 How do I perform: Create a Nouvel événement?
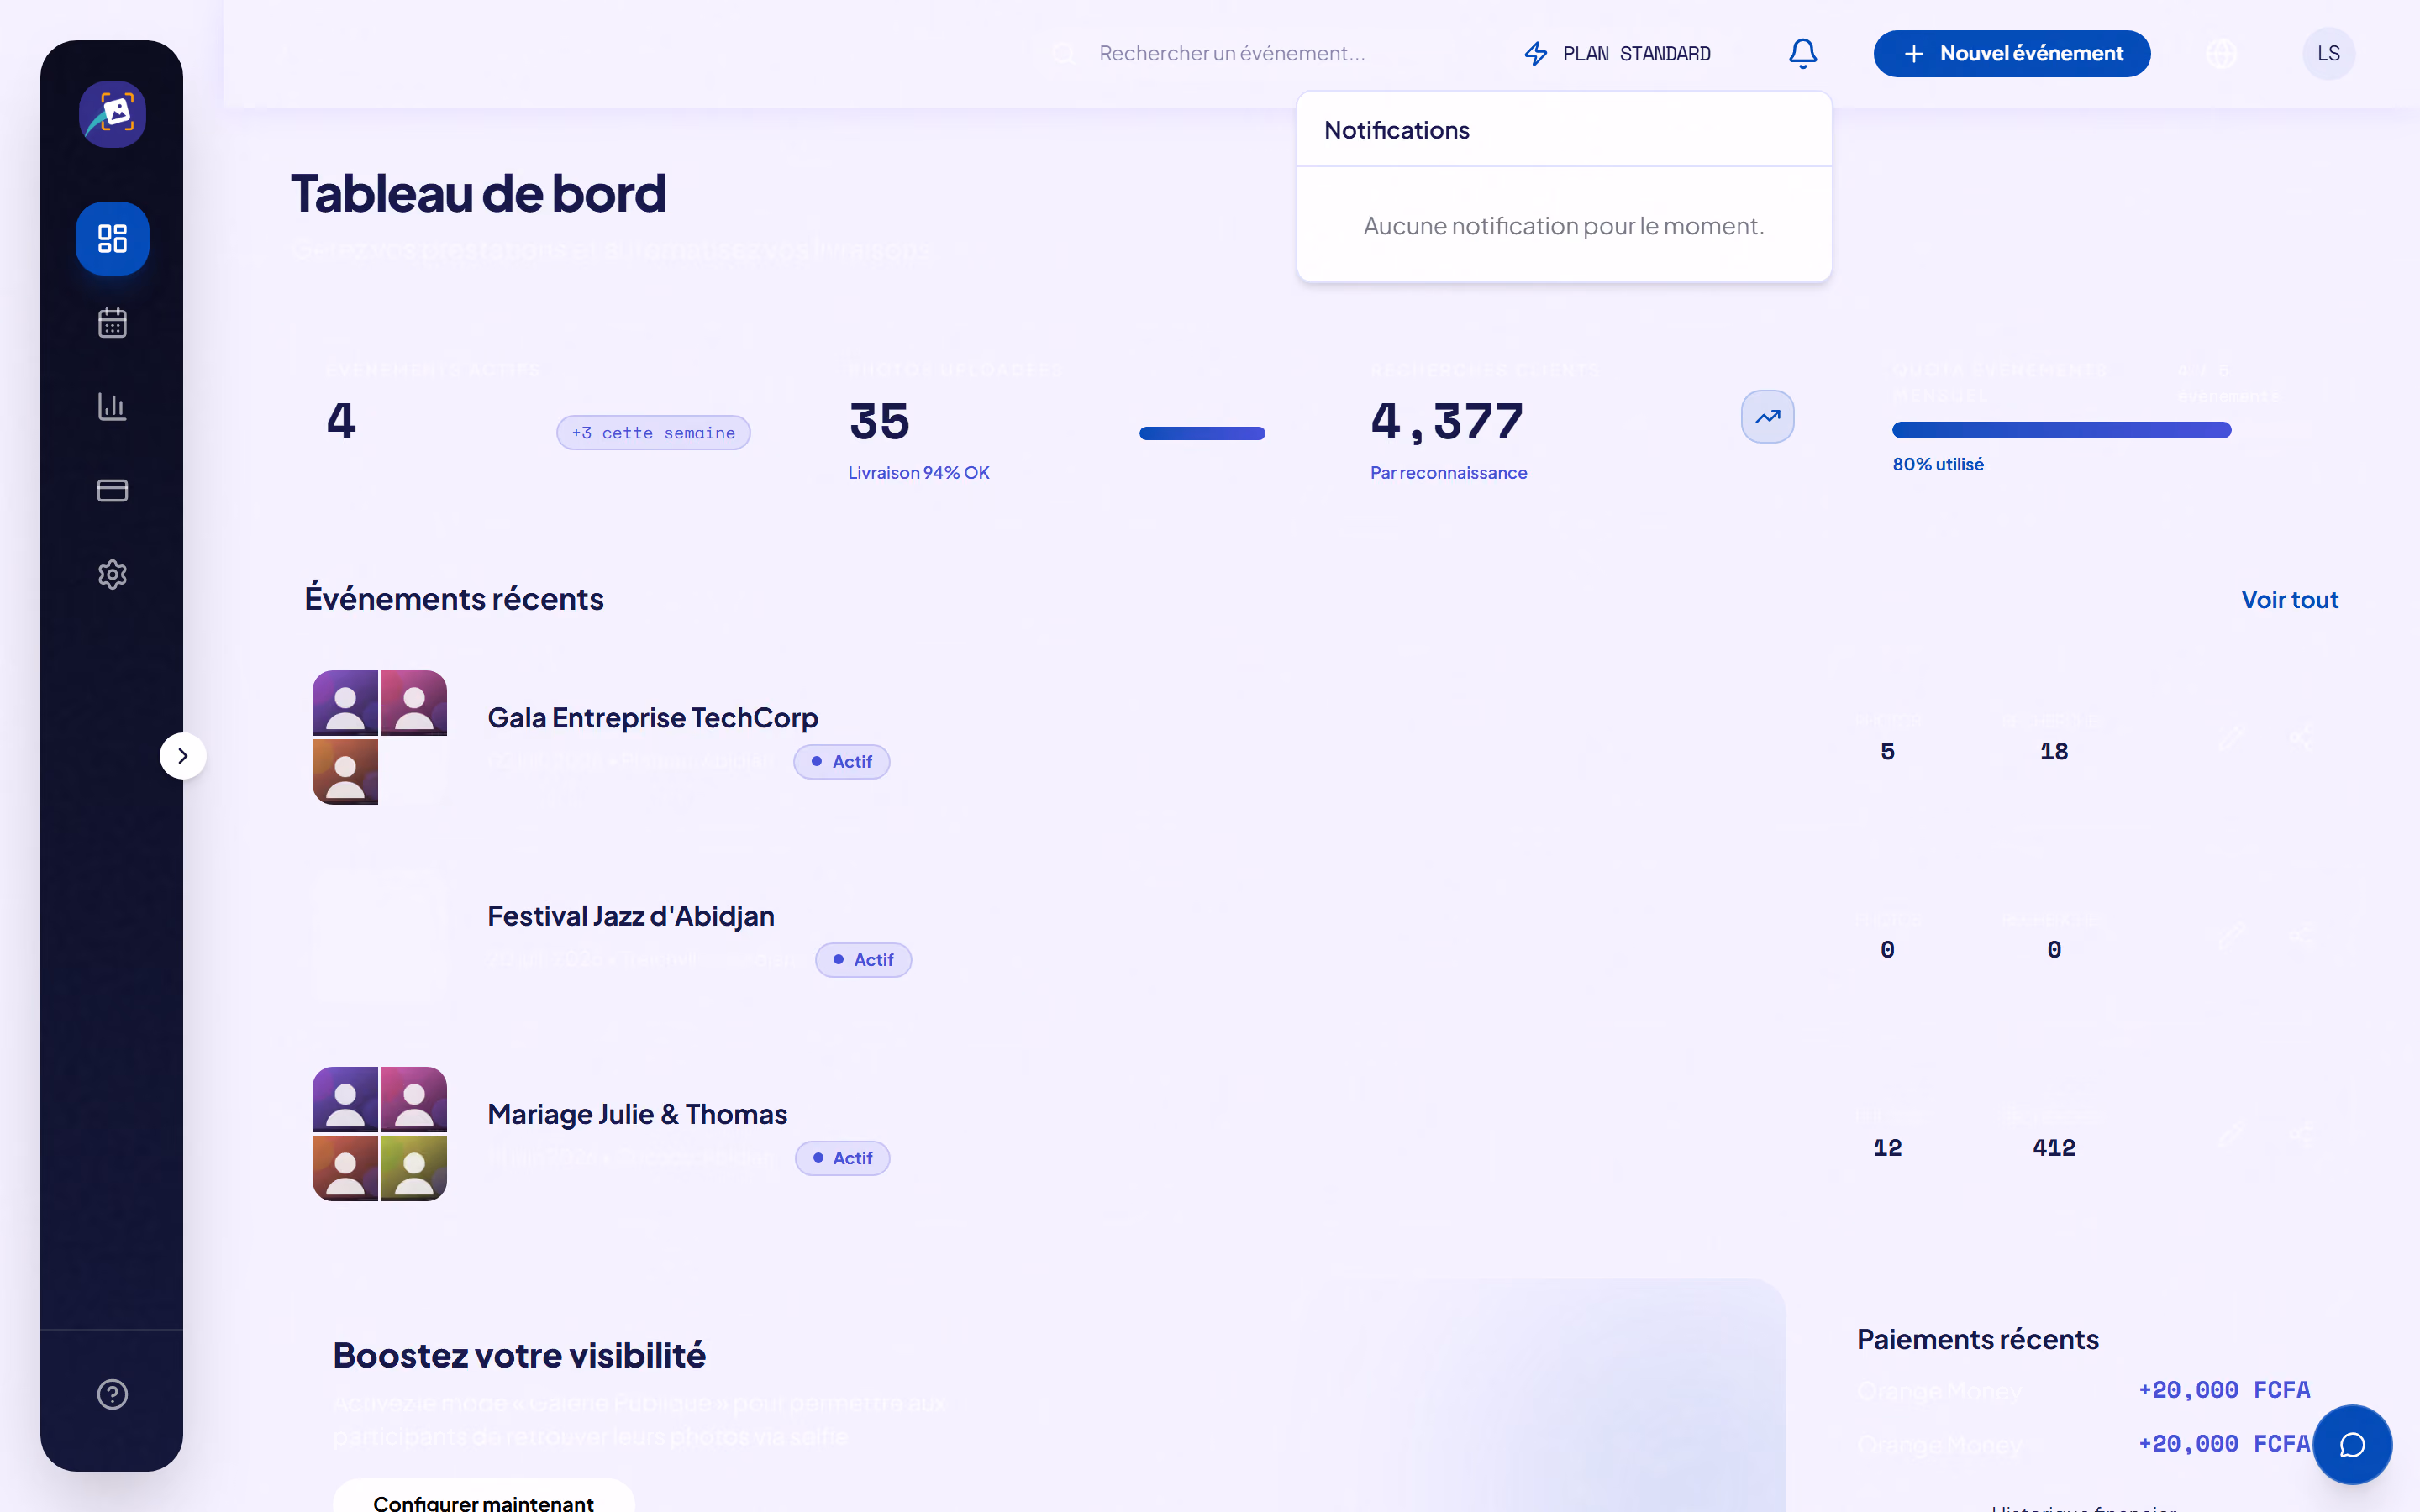tap(2011, 53)
